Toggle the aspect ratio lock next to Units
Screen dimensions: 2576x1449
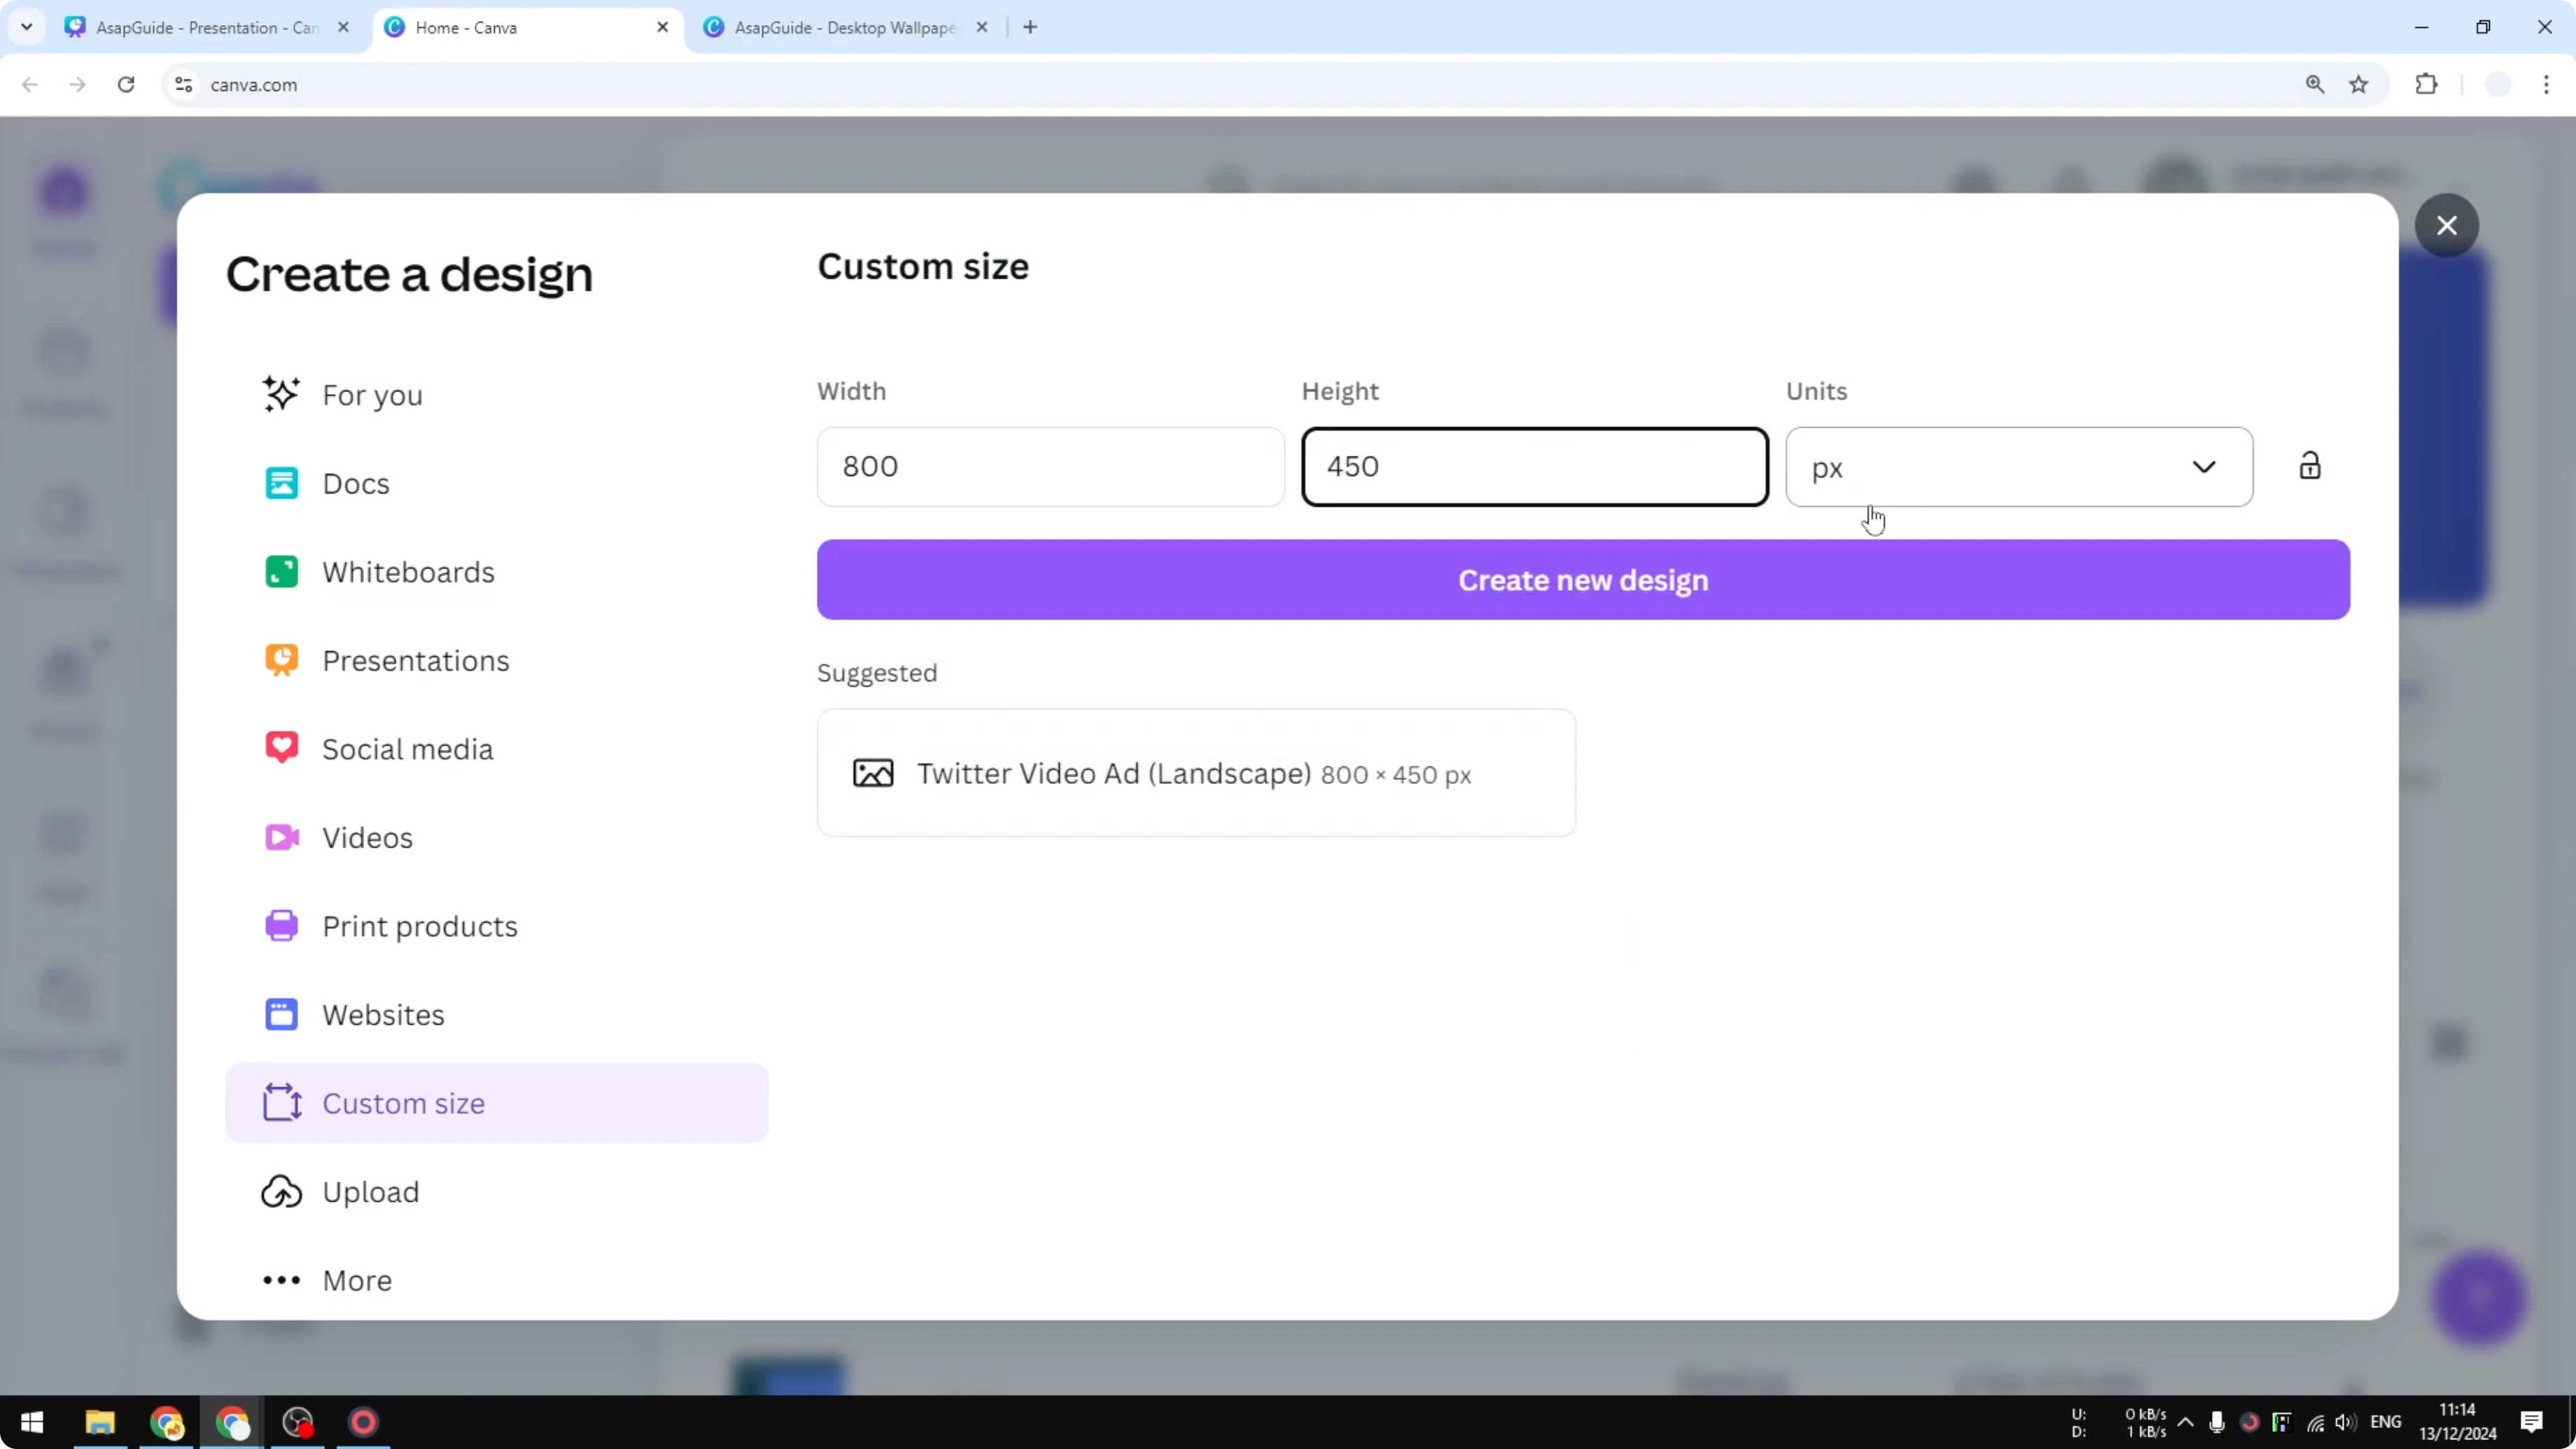(2310, 465)
